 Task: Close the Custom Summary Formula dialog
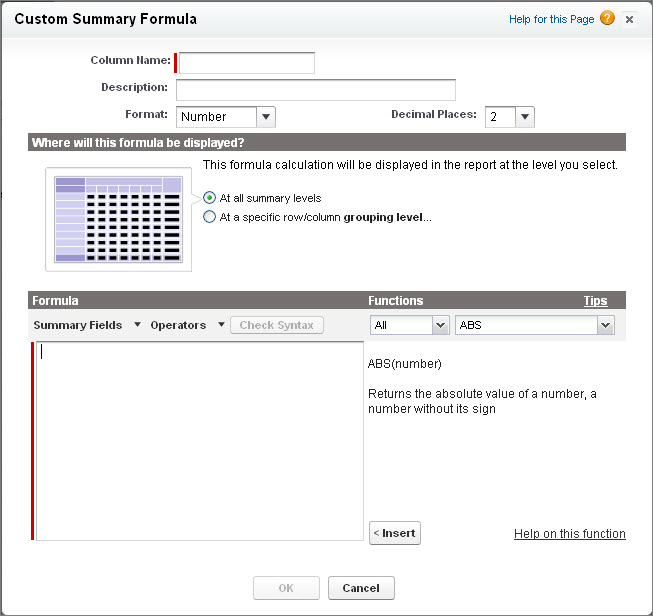click(x=629, y=19)
